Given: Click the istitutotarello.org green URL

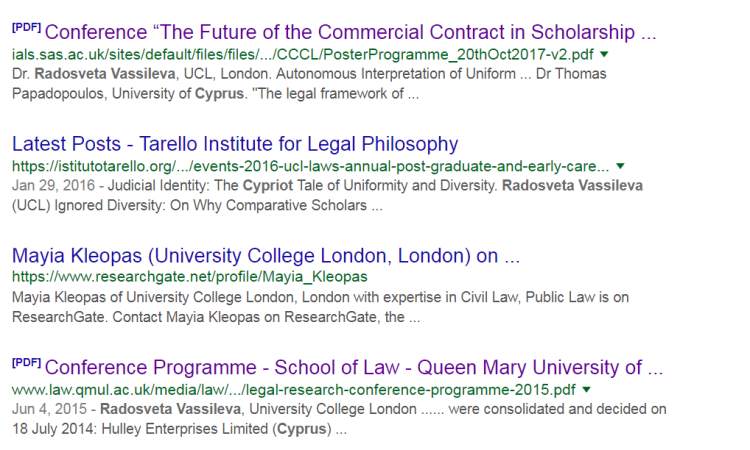Looking at the screenshot, I should [x=310, y=166].
